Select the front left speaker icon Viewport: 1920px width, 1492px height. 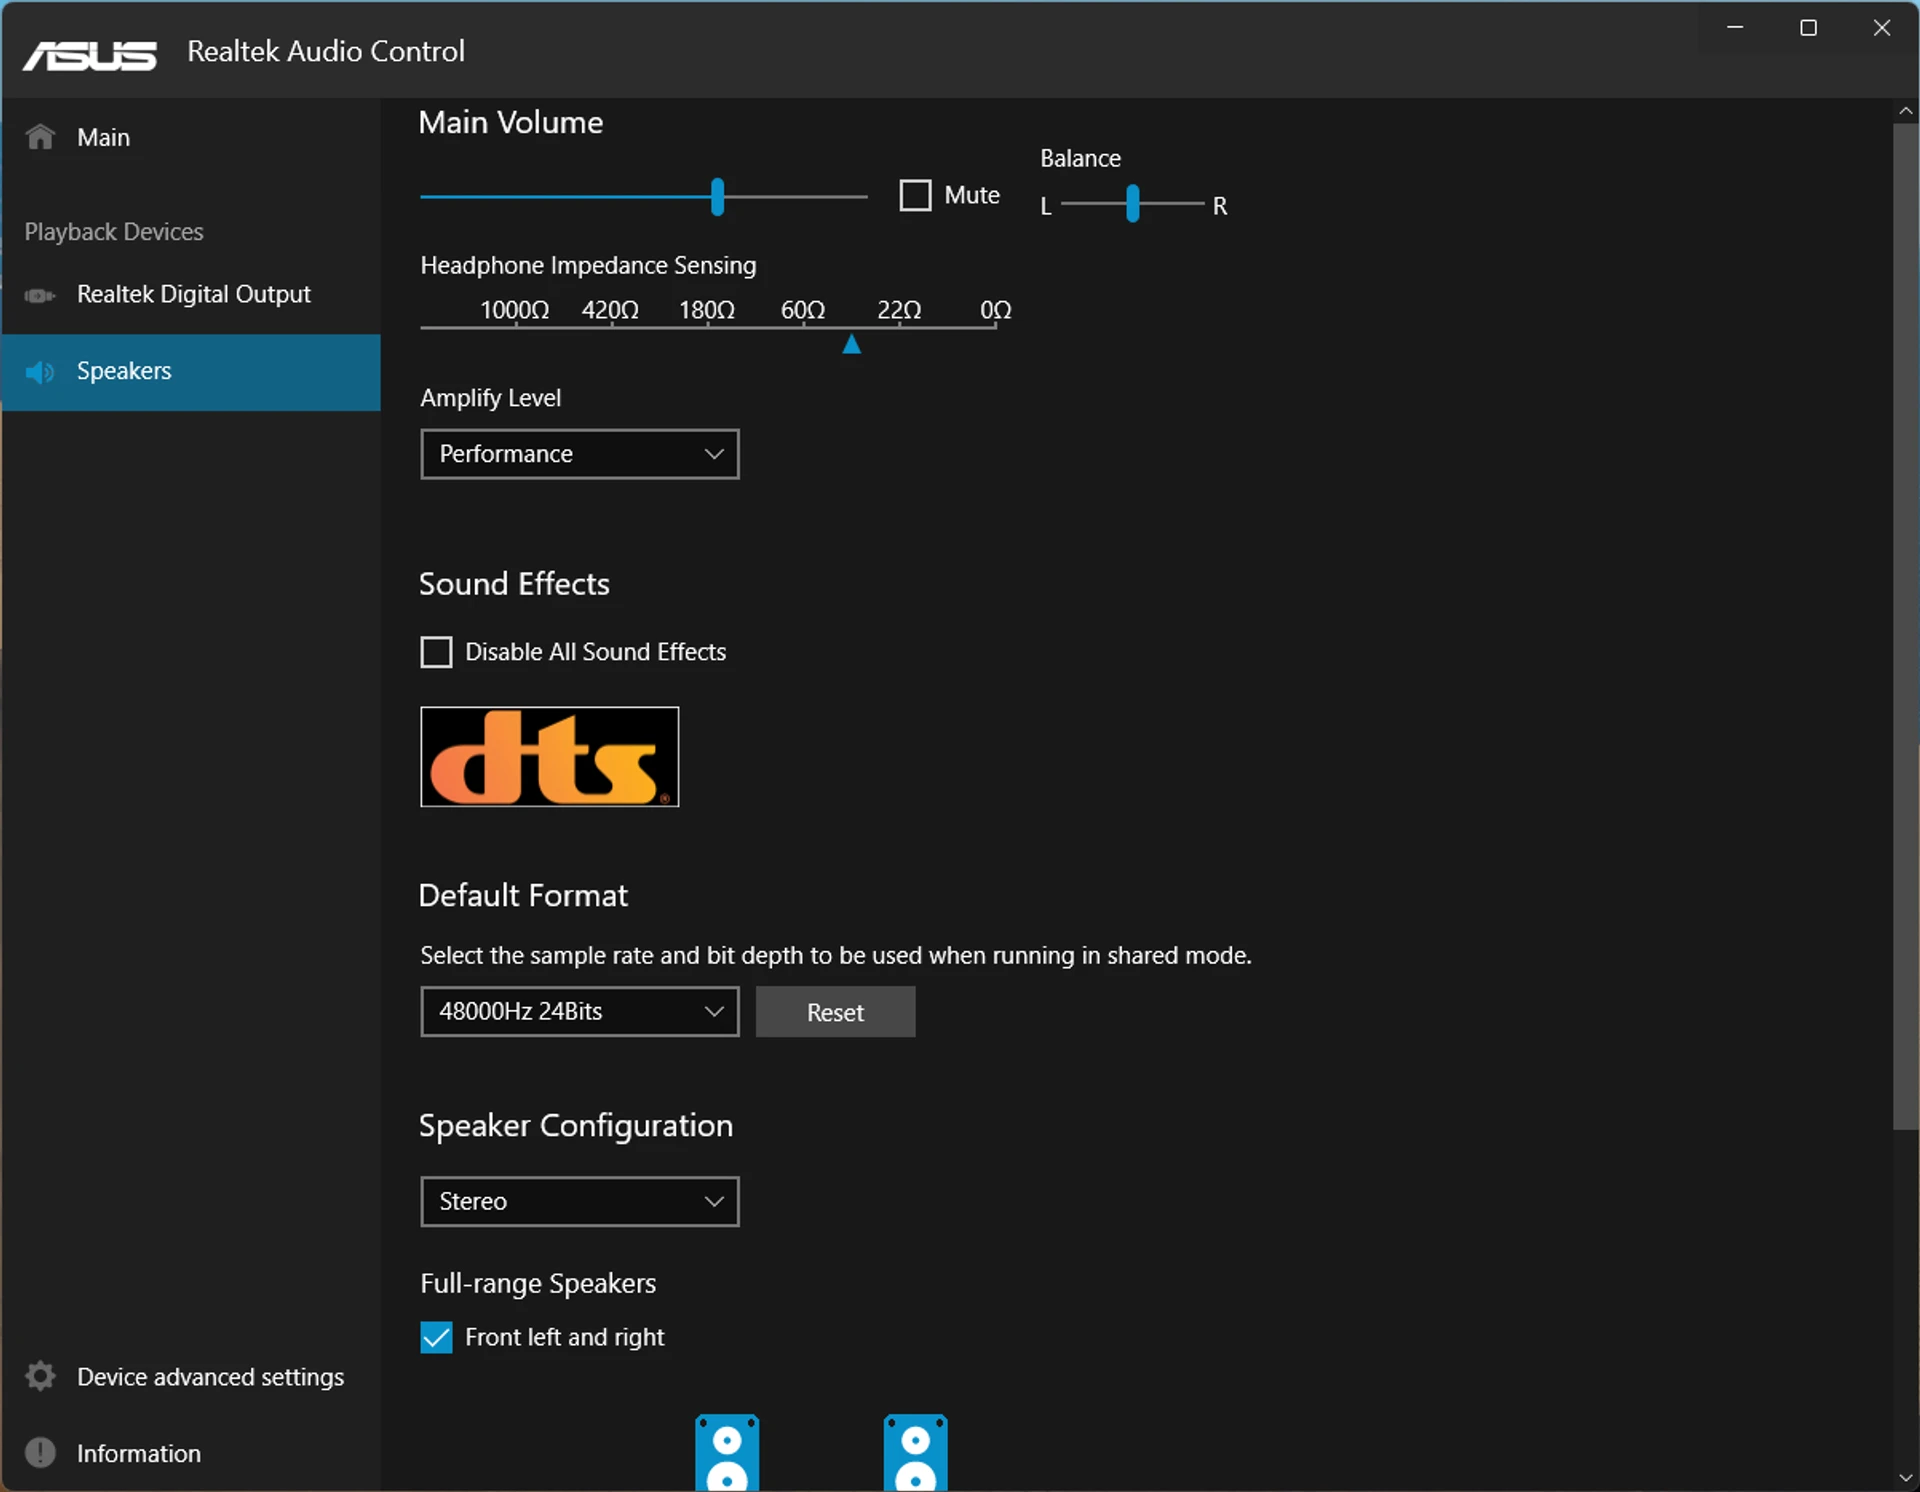pyautogui.click(x=727, y=1453)
